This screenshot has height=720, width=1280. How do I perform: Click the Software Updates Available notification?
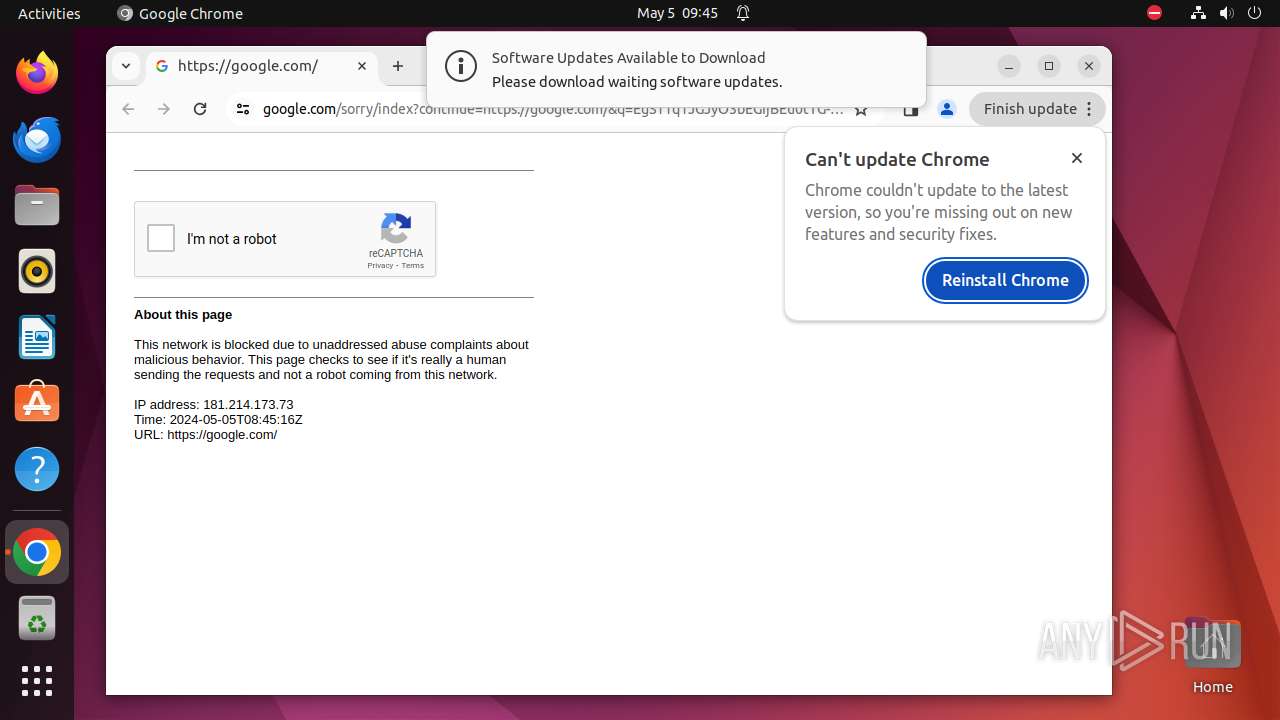(x=676, y=69)
